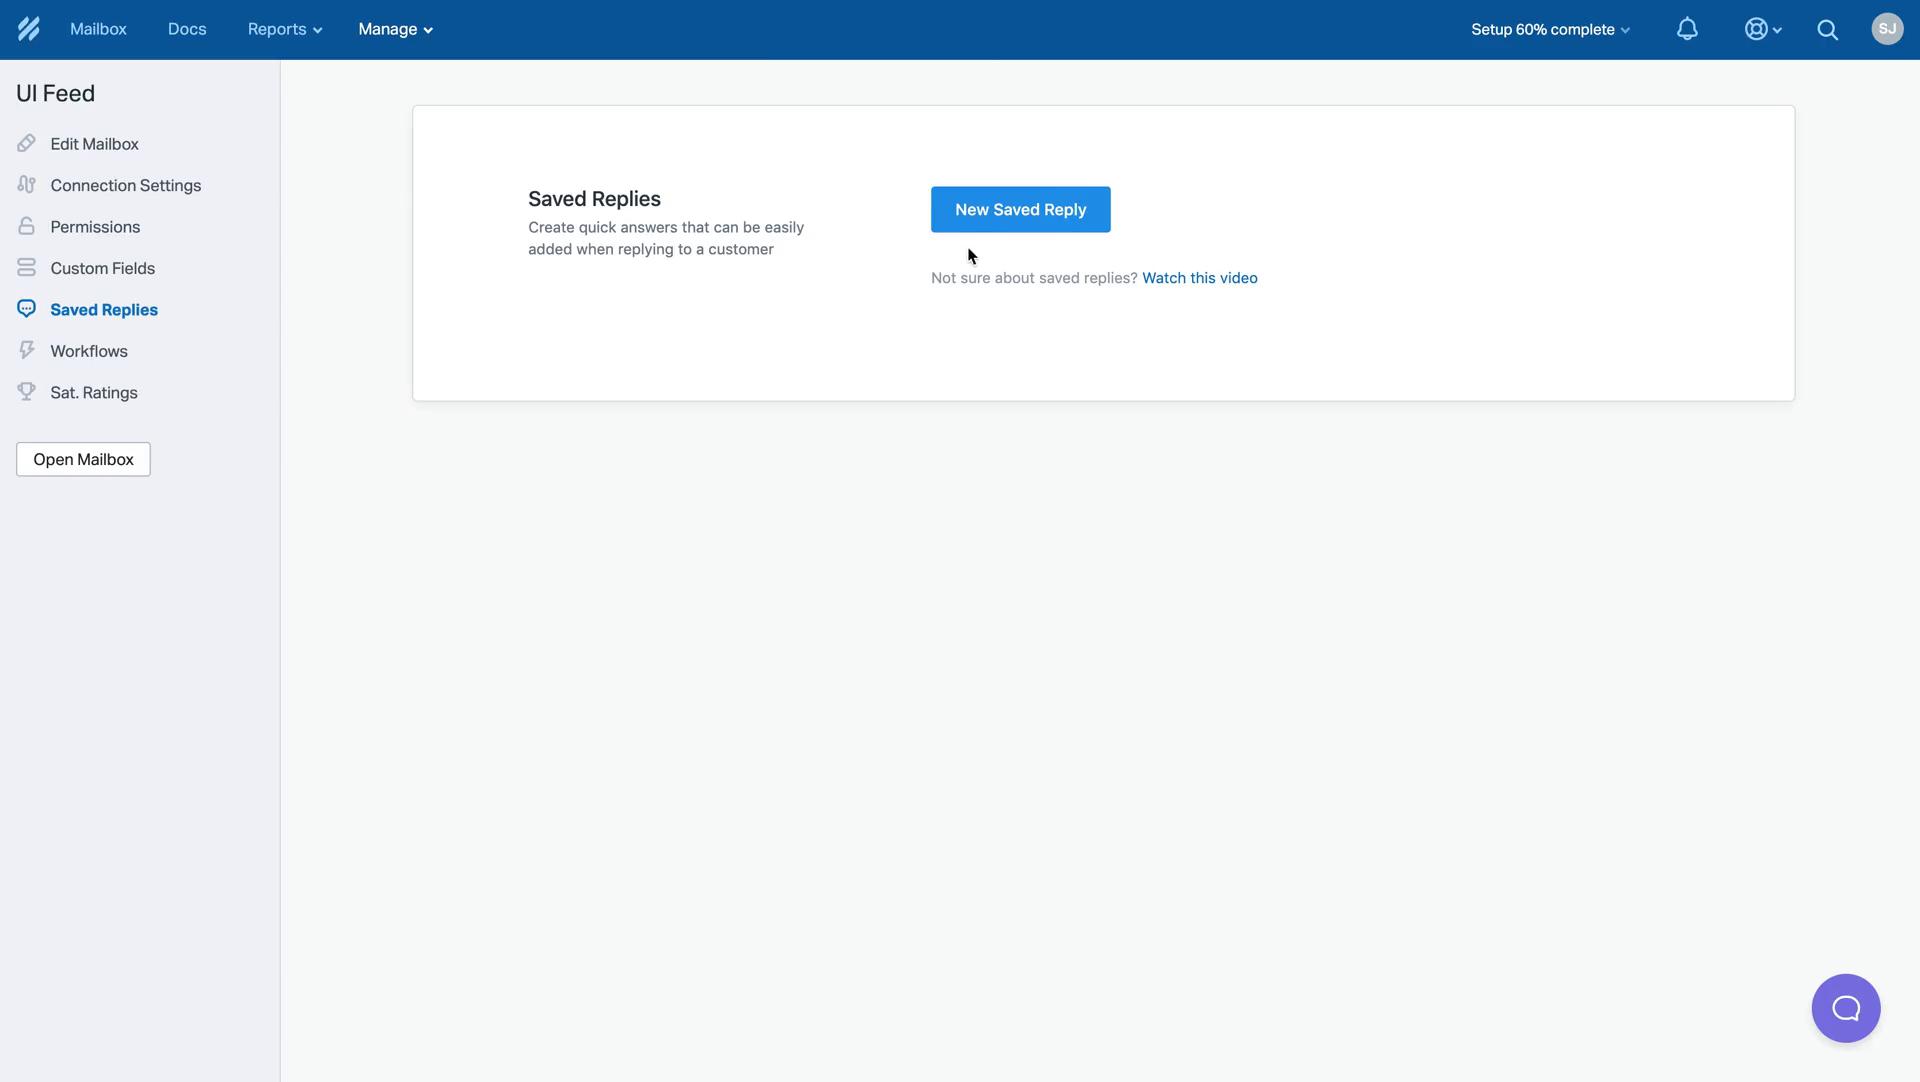
Task: Click the Connection Settings sidebar item
Action: pyautogui.click(x=127, y=186)
